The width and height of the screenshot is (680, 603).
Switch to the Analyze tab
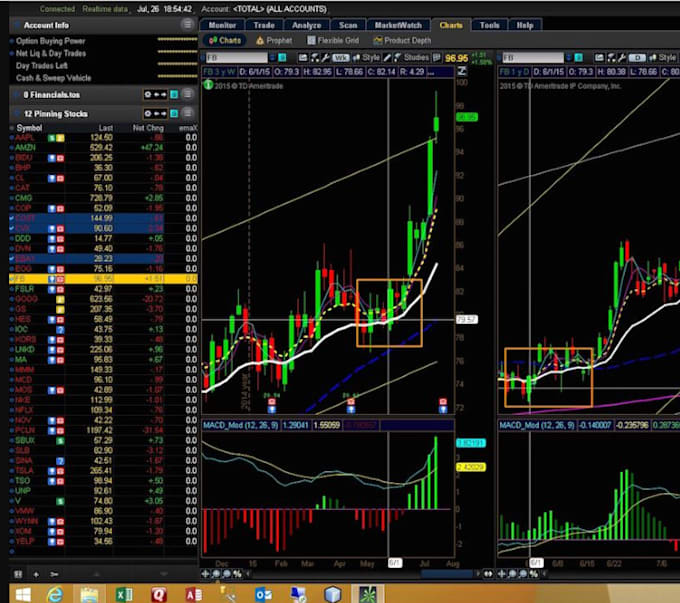307,25
